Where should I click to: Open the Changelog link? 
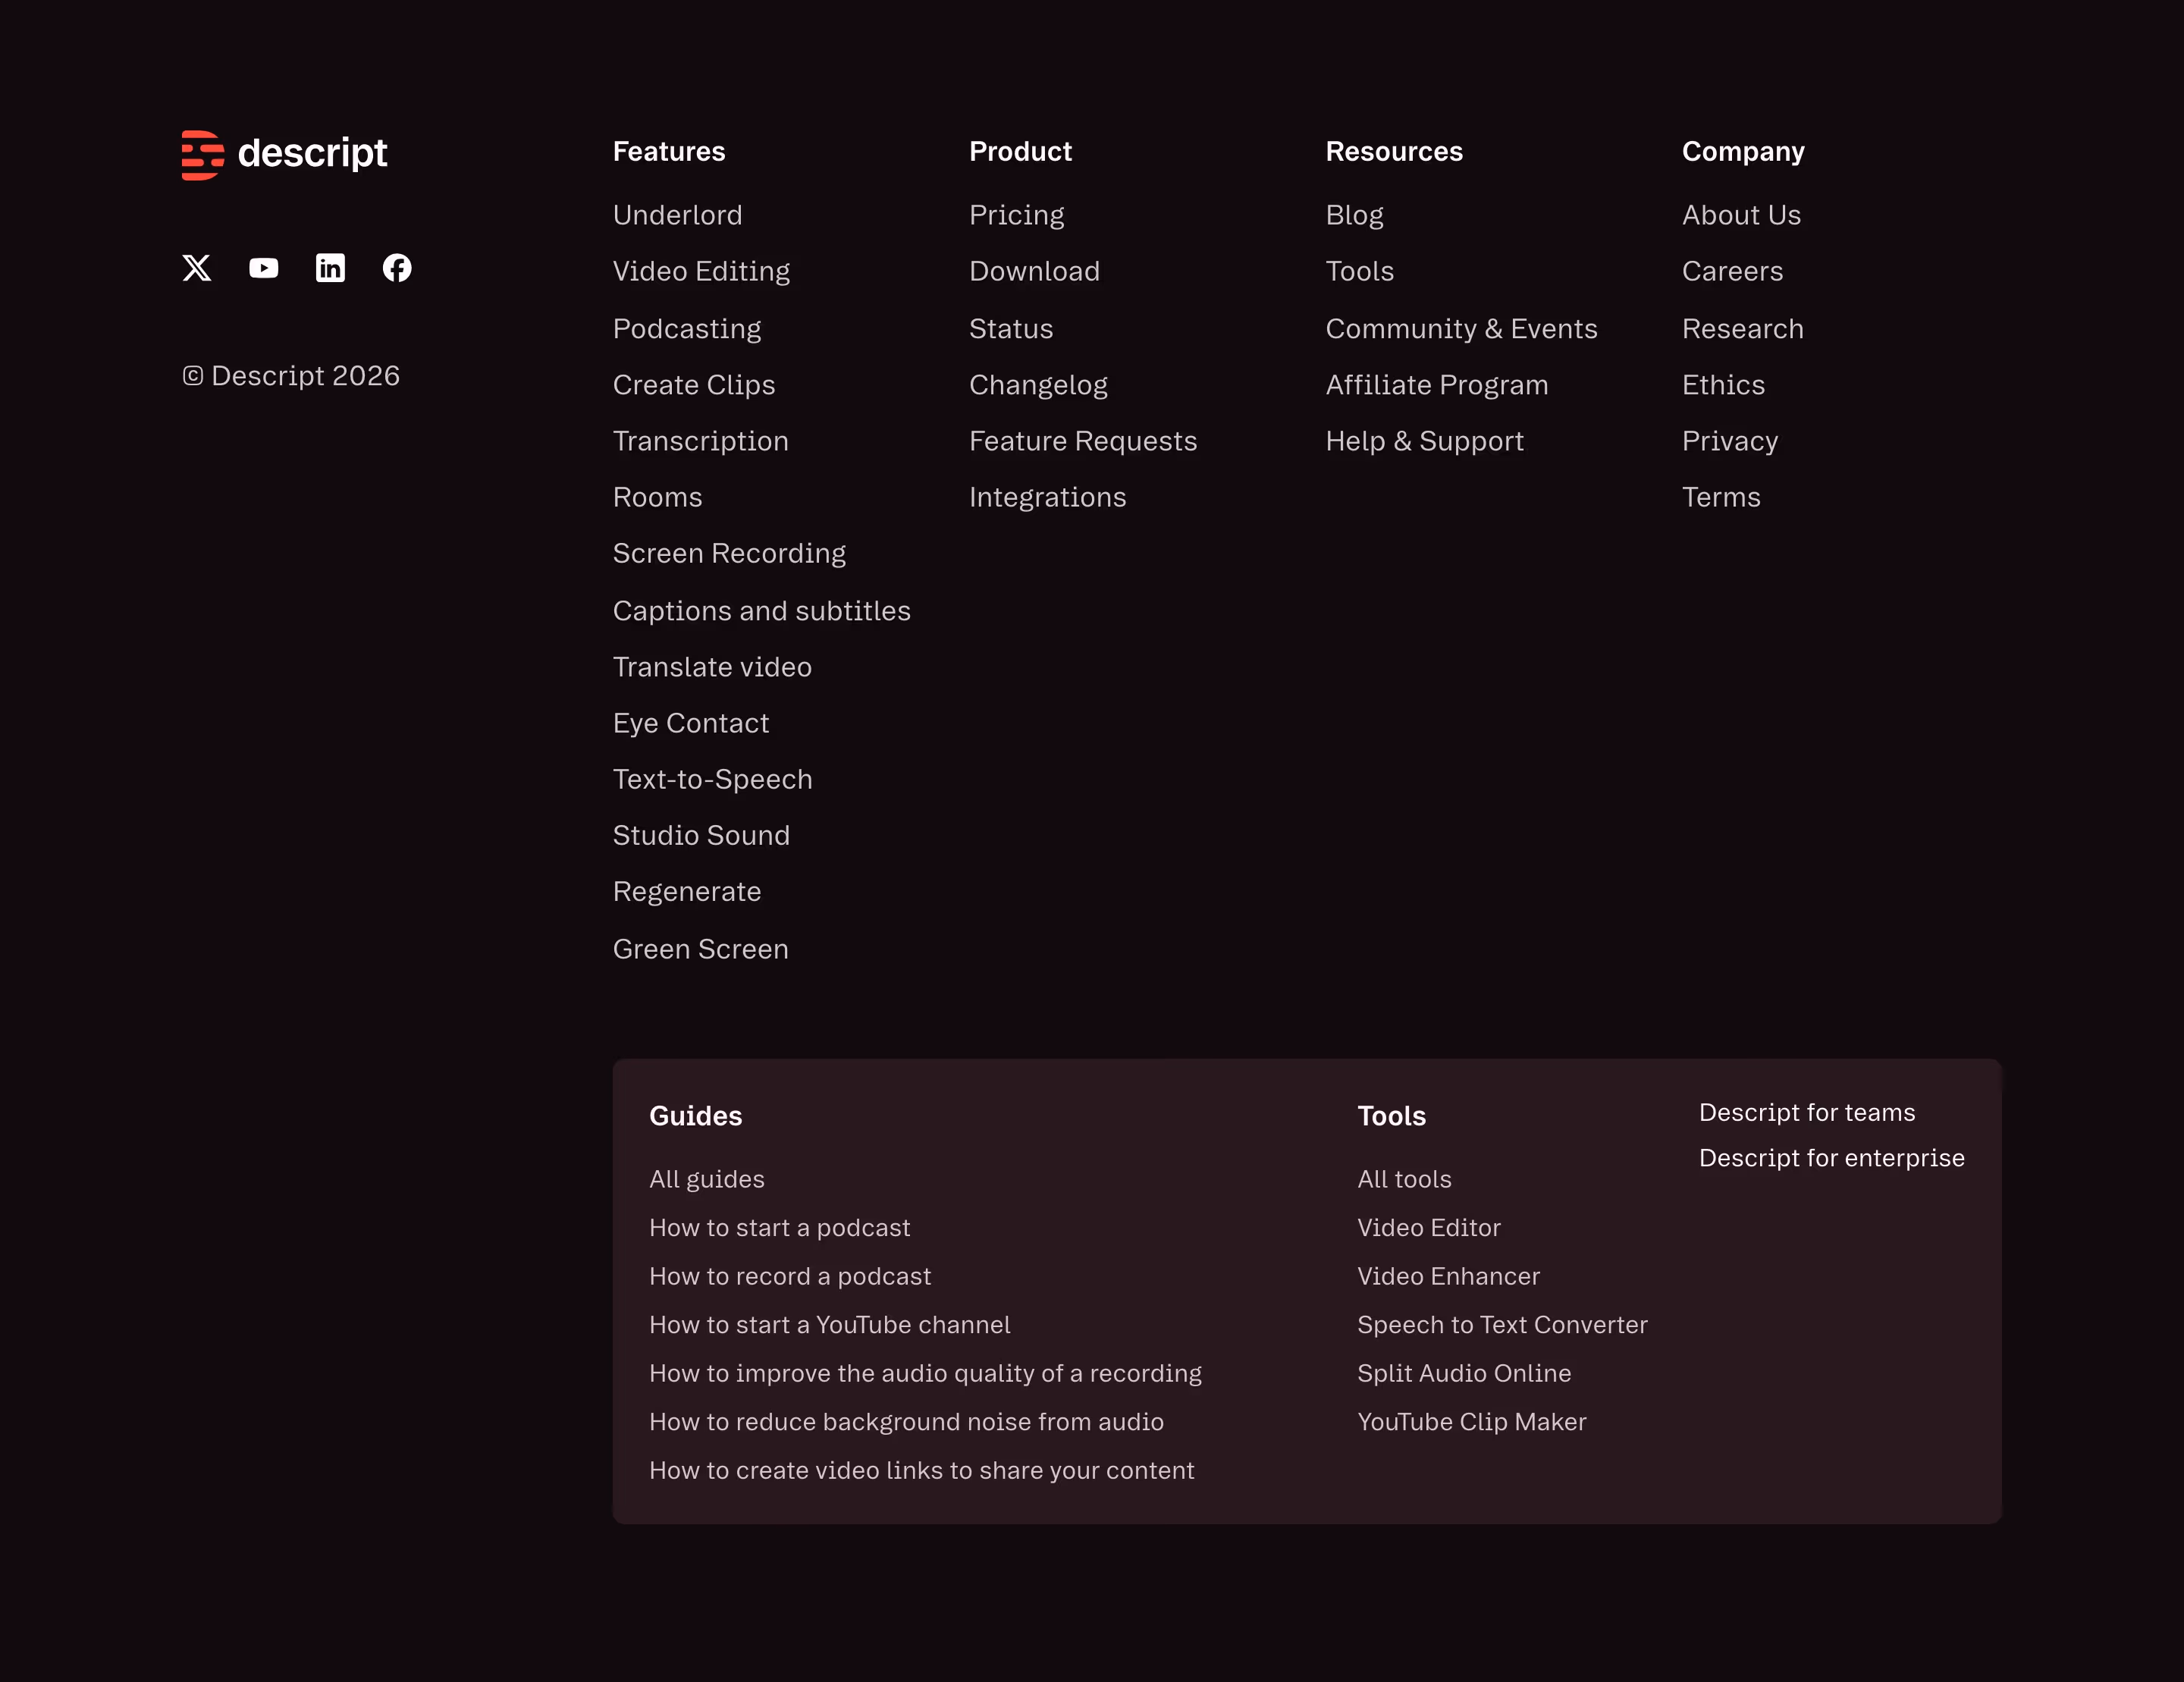[x=1038, y=385]
